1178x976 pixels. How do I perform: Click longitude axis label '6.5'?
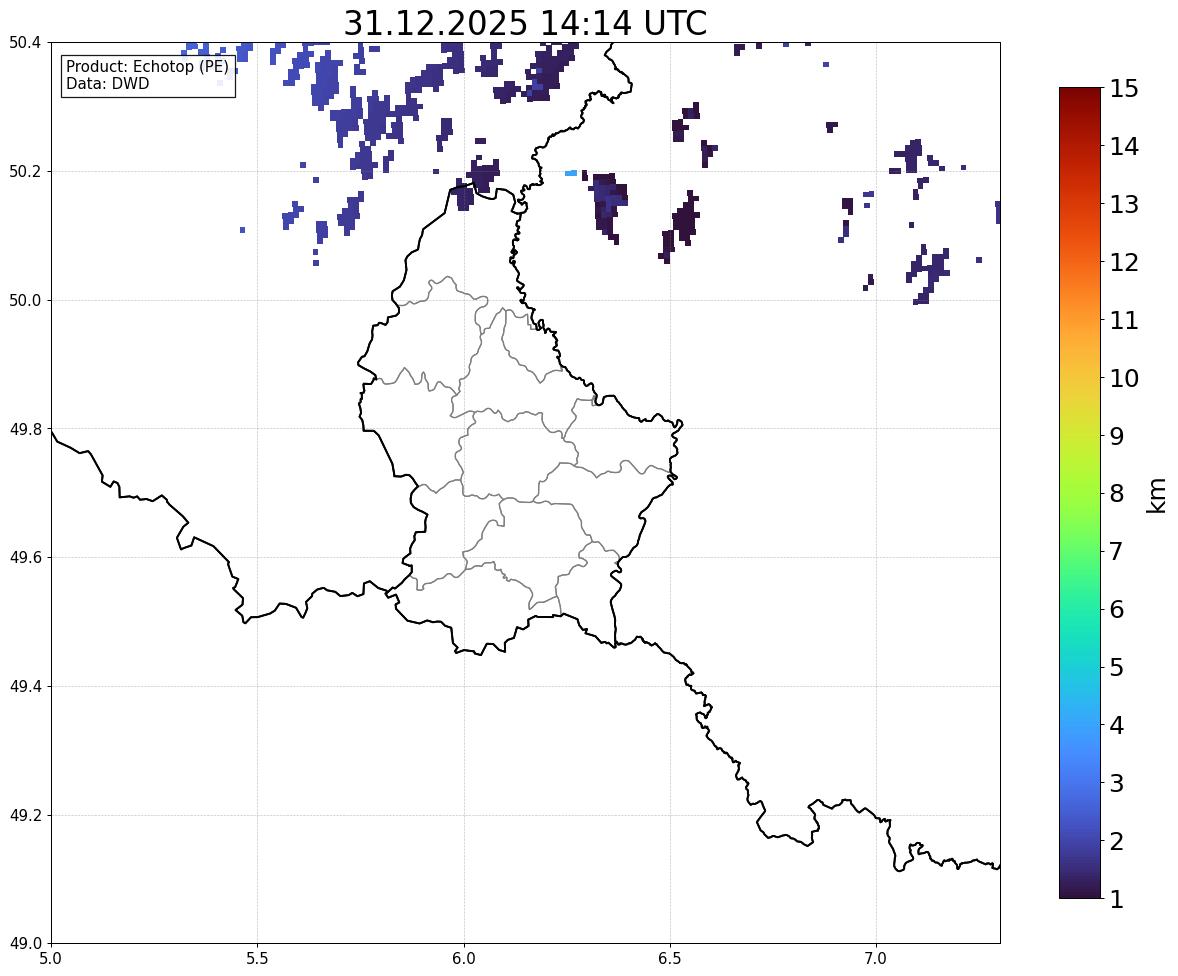(670, 959)
